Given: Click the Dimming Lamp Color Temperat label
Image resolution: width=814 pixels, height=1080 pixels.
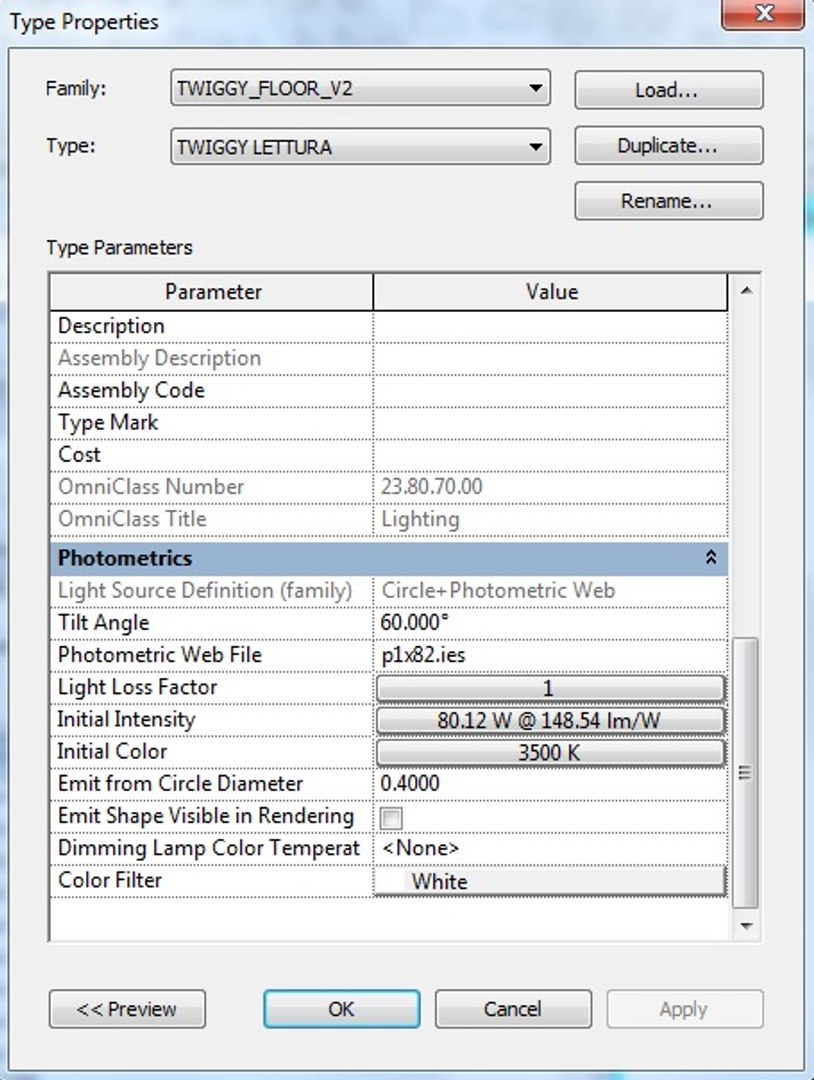Looking at the screenshot, I should [x=209, y=848].
